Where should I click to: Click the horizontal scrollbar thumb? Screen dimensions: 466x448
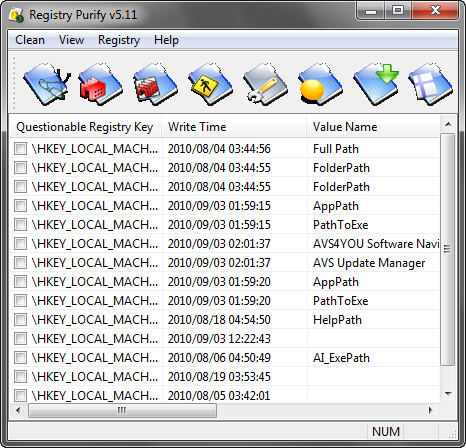point(122,410)
